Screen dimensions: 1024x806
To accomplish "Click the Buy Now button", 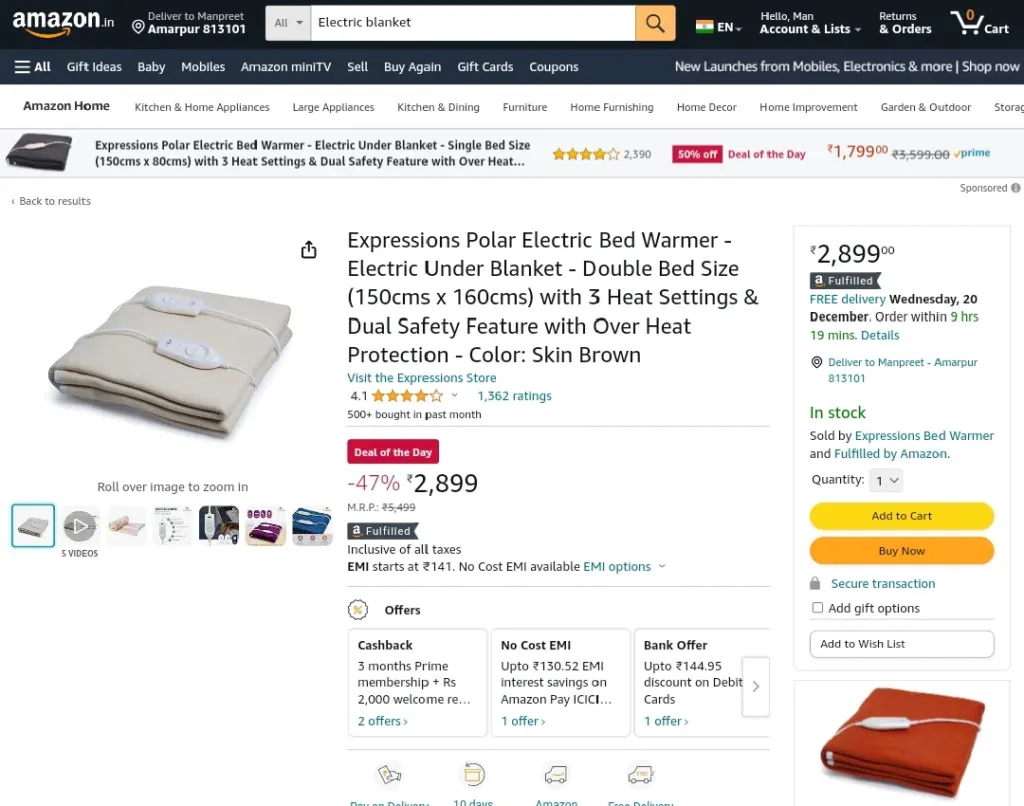I will coord(902,551).
